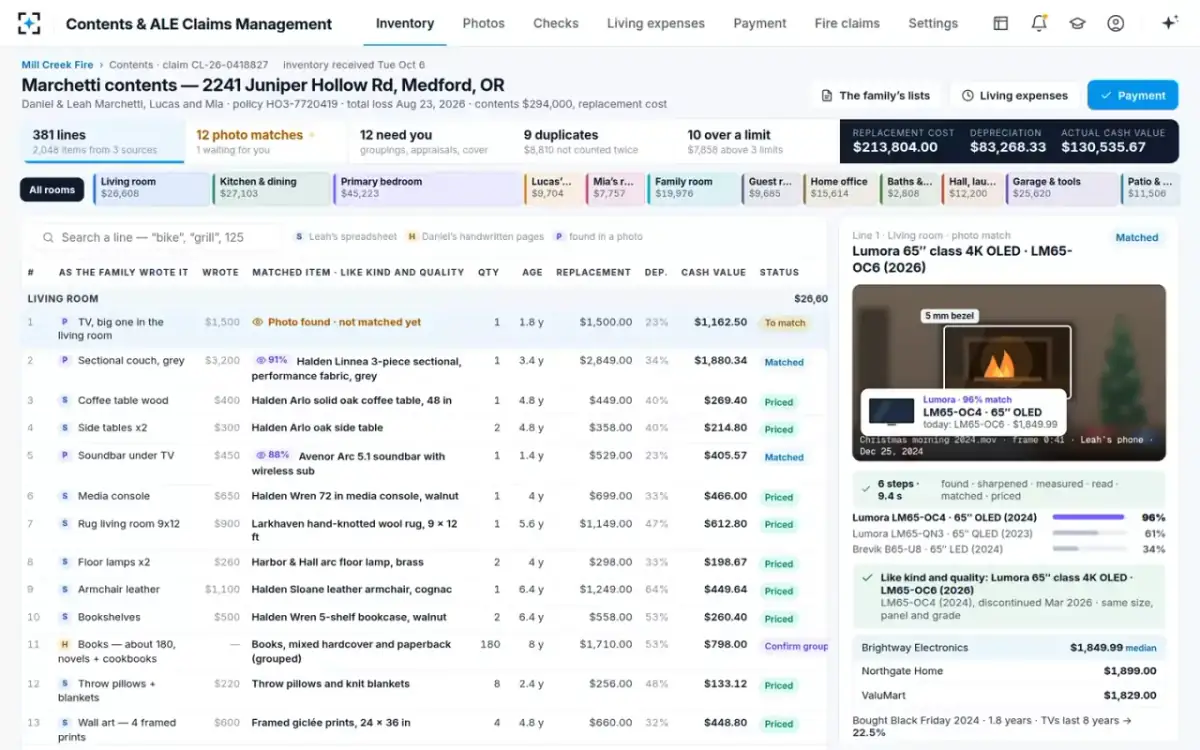This screenshot has height=750, width=1200.
Task: Click the S badge on Armchair leather row
Action: (64, 590)
